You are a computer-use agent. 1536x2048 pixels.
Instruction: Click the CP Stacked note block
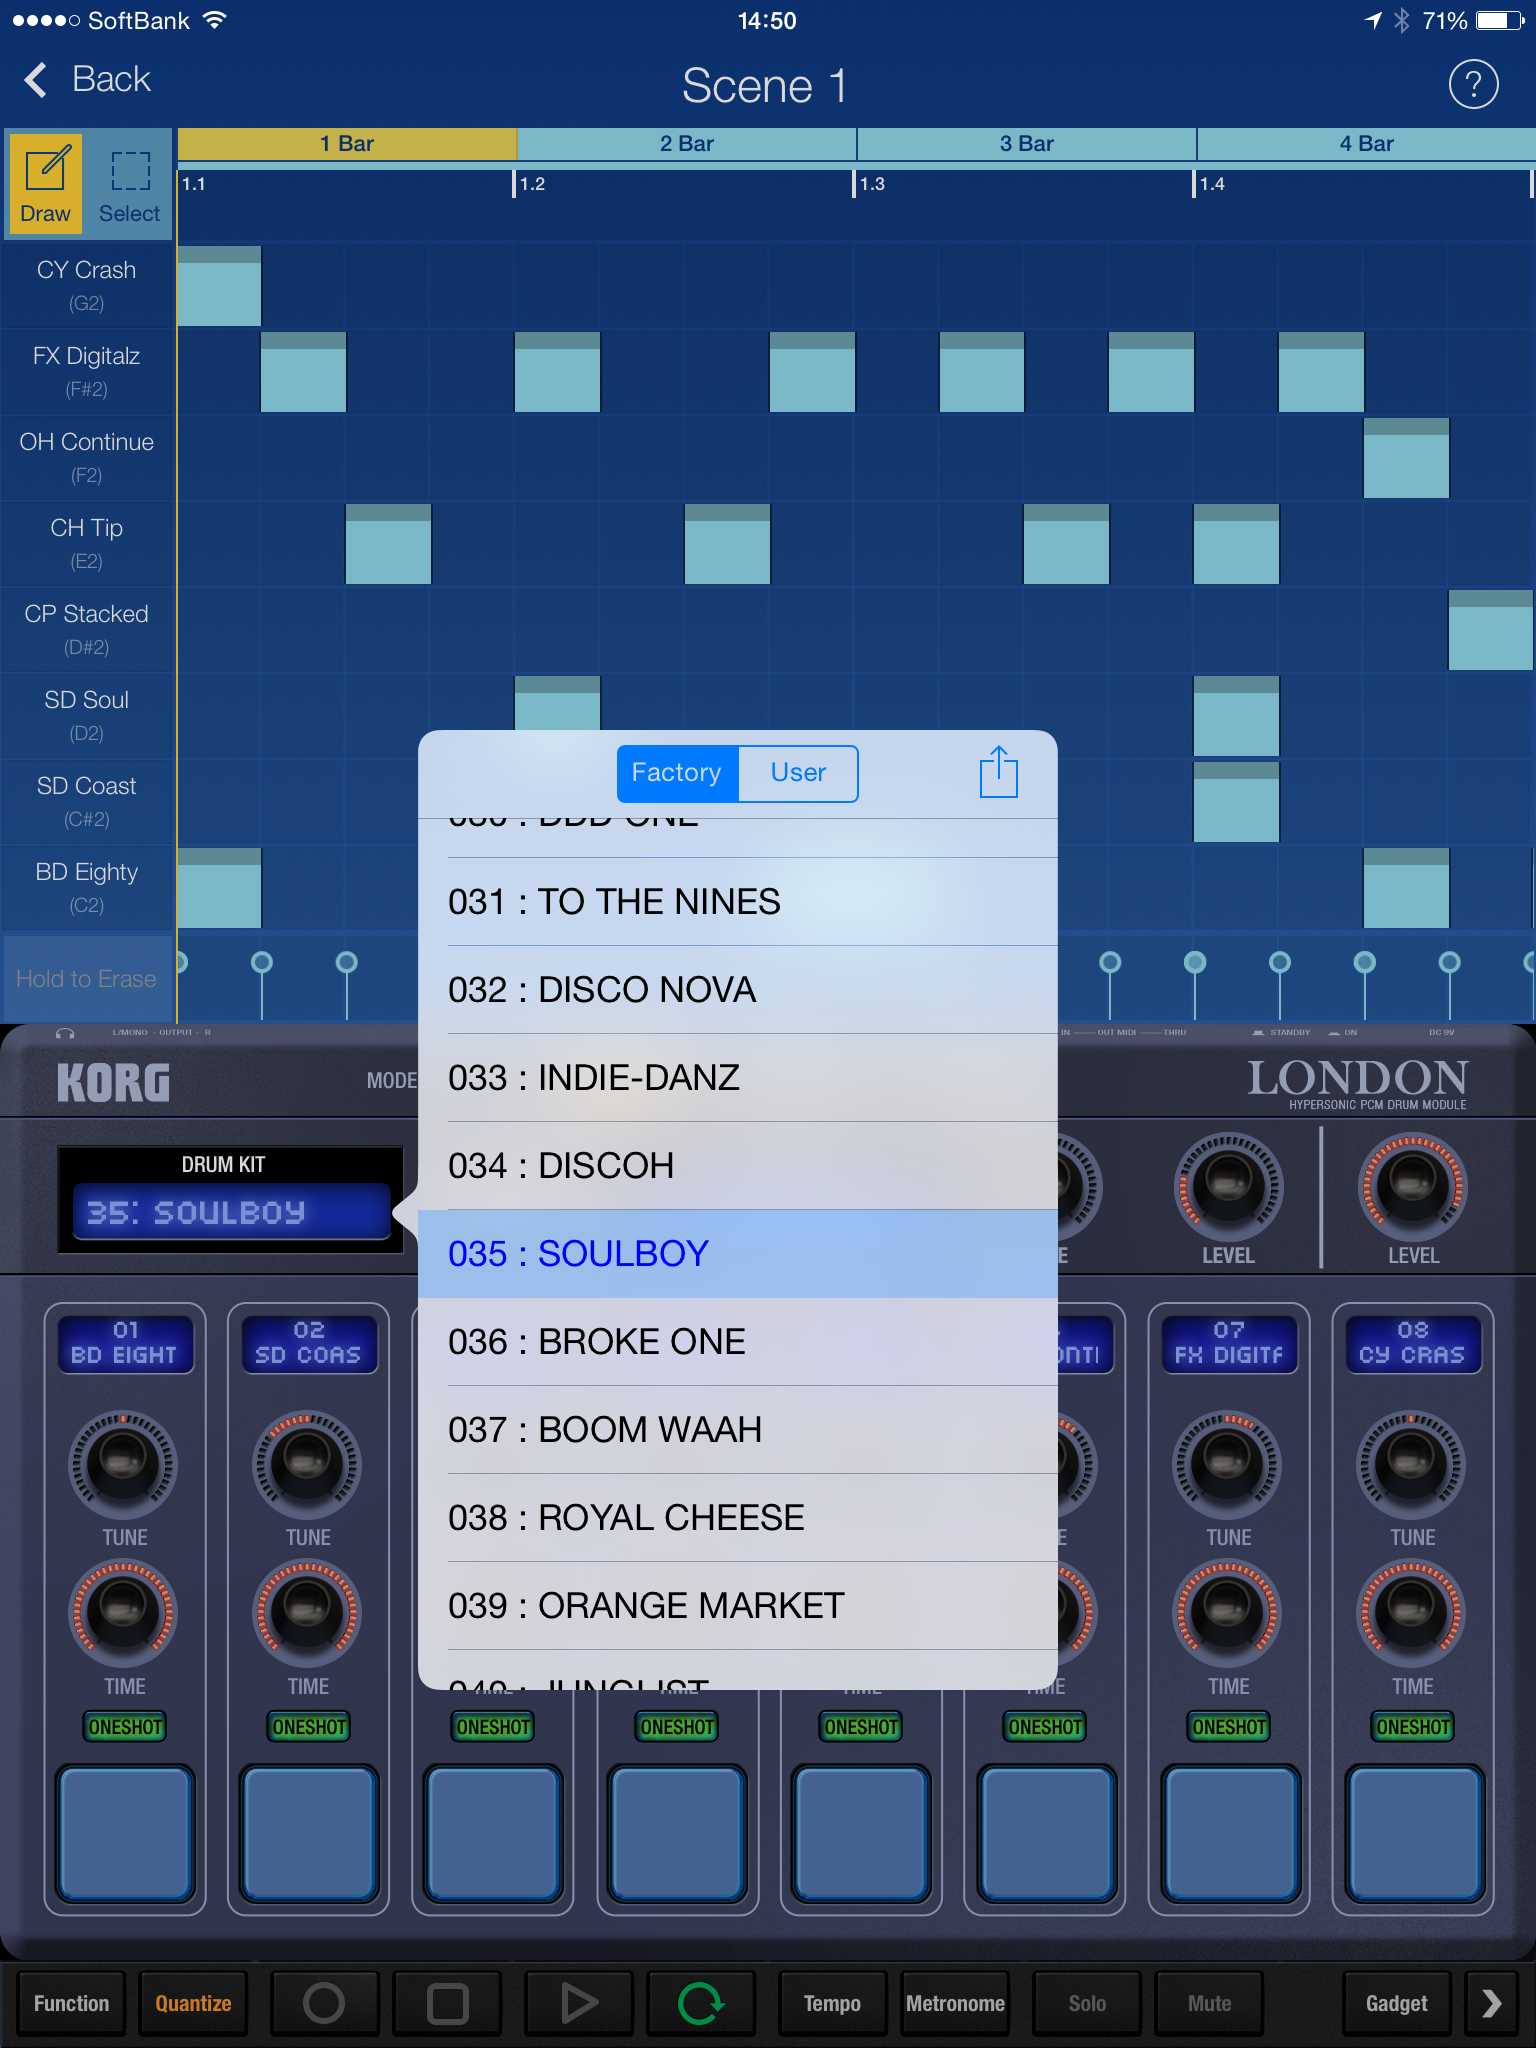pos(1490,630)
